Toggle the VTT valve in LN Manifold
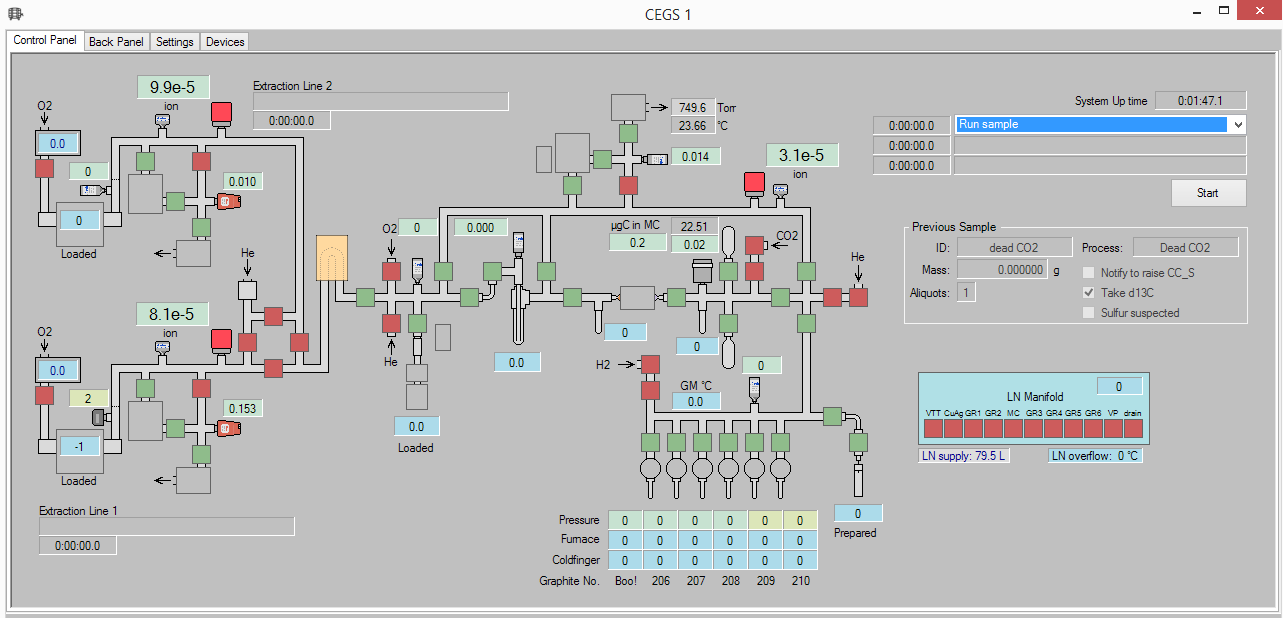Viewport: 1283px width, 618px height. pos(933,428)
